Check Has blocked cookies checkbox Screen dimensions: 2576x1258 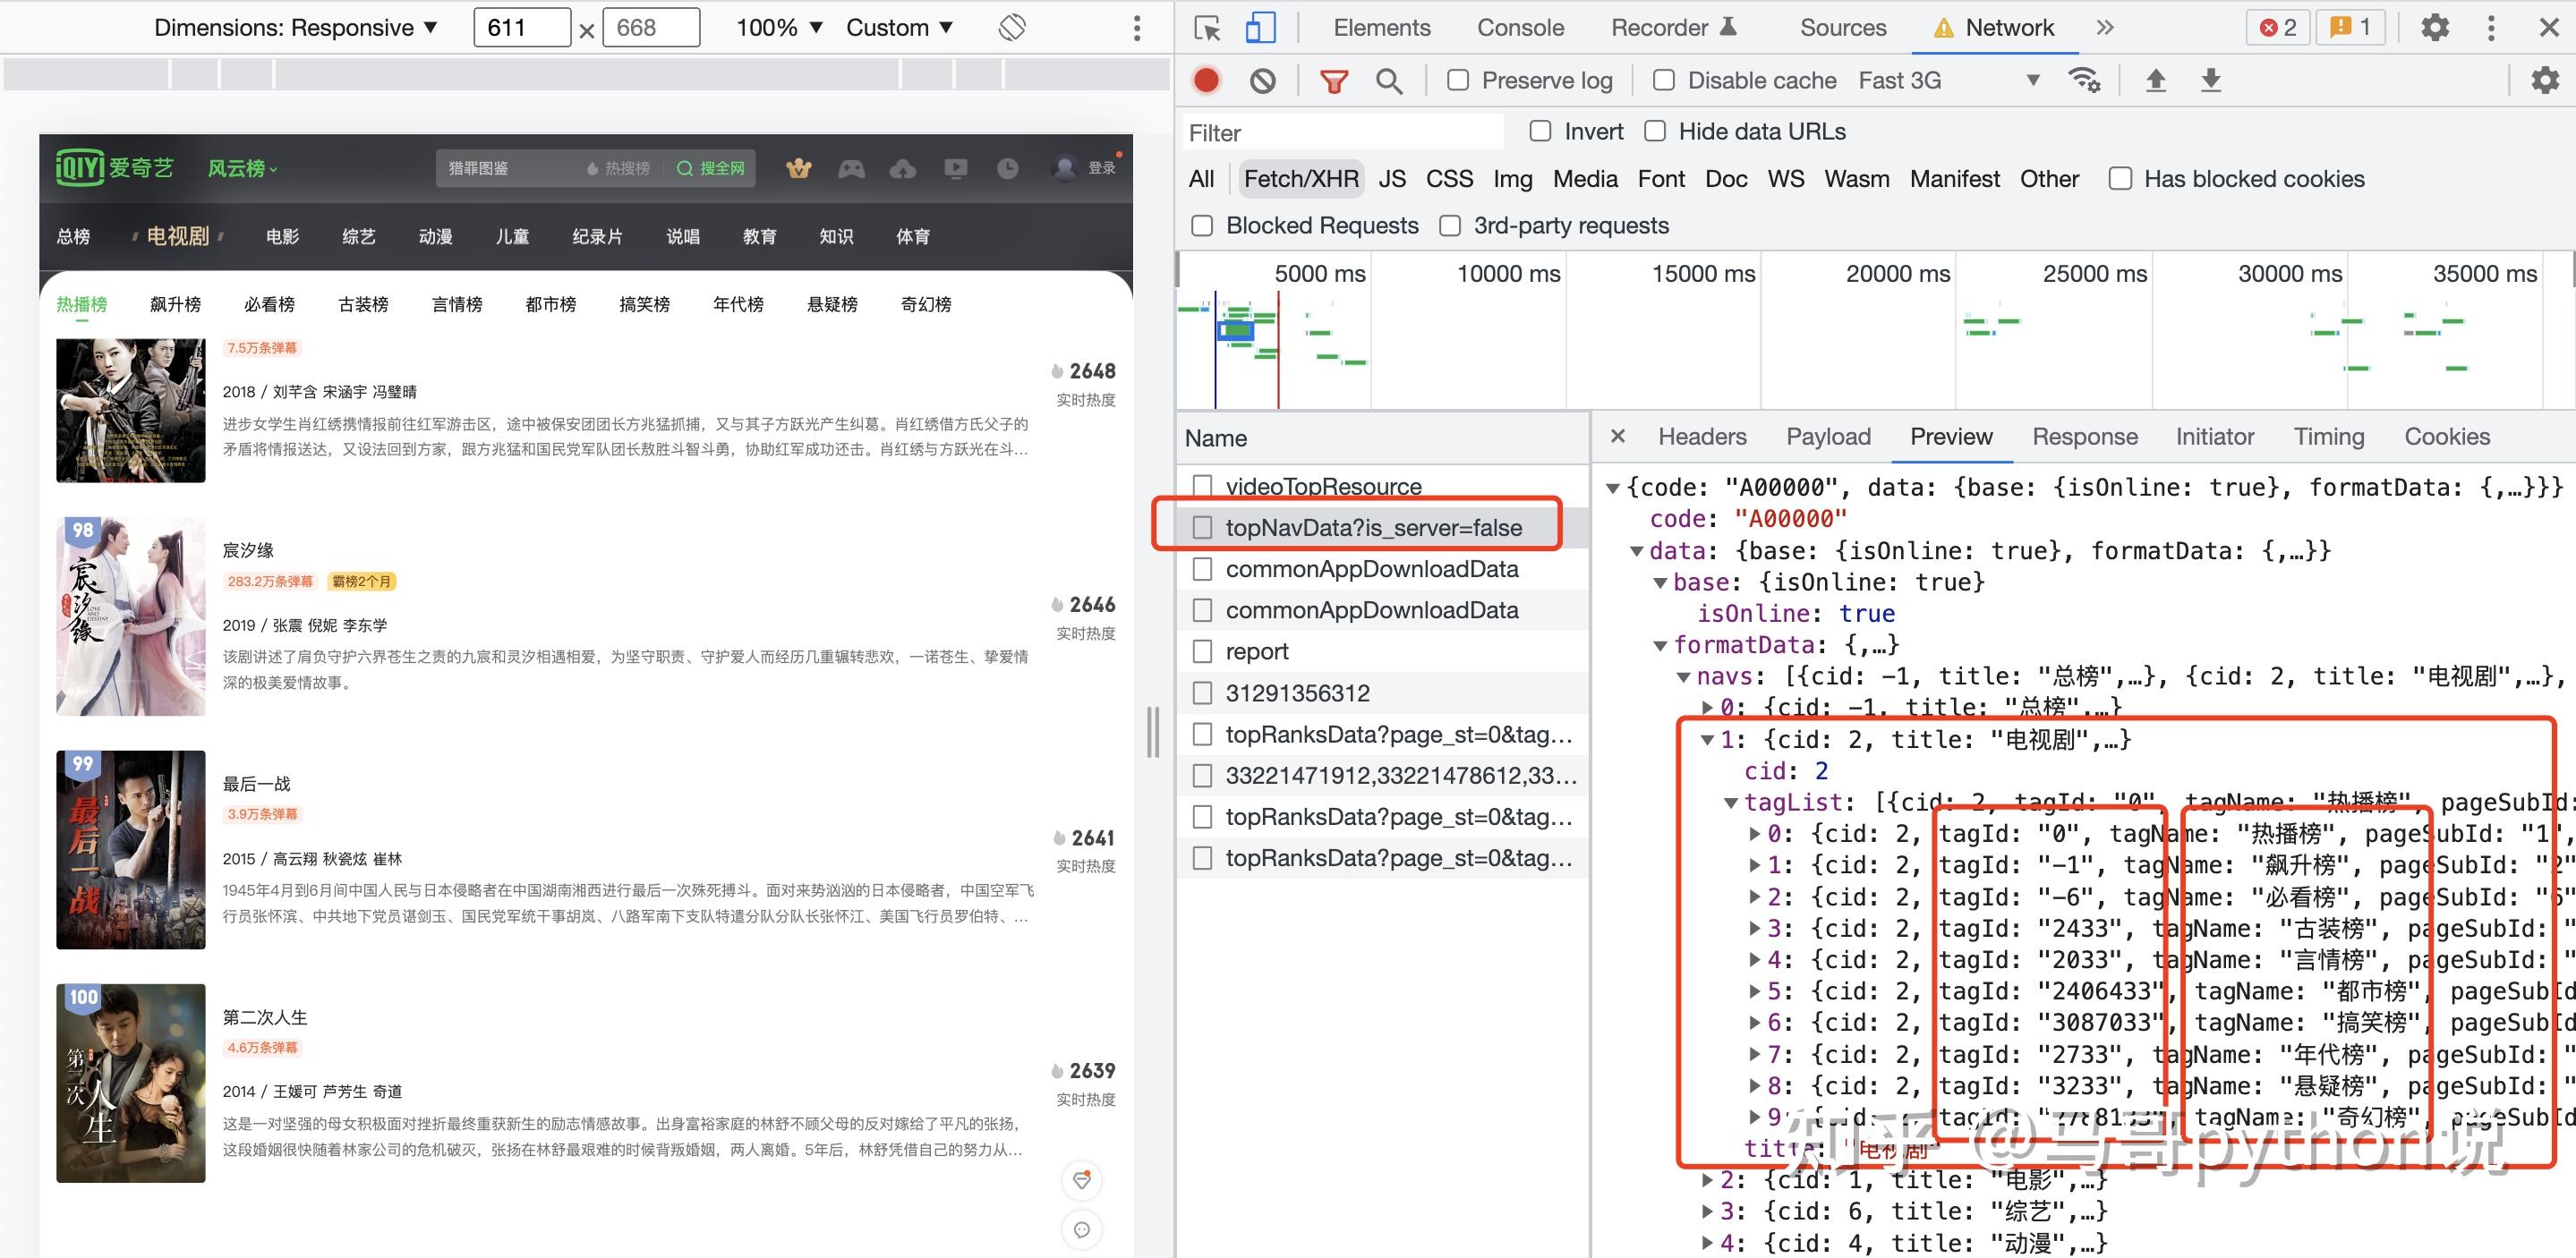tap(2119, 179)
